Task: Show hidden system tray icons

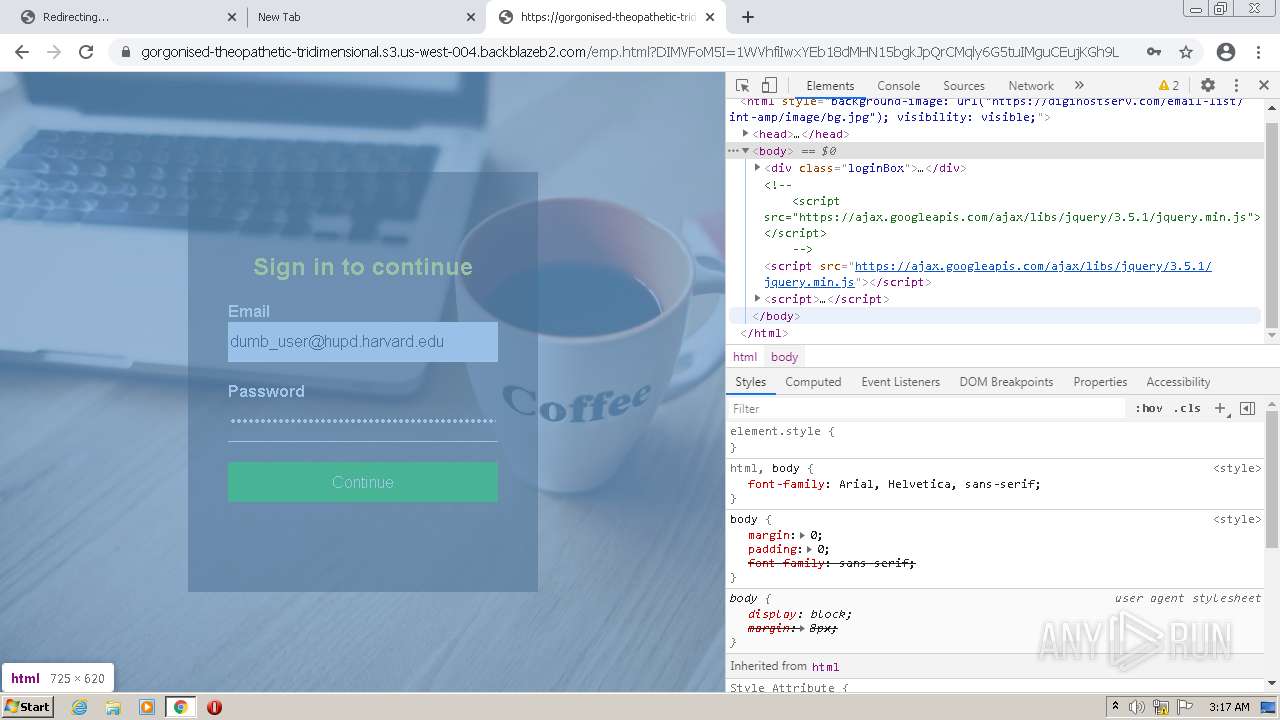Action: click(x=1116, y=707)
